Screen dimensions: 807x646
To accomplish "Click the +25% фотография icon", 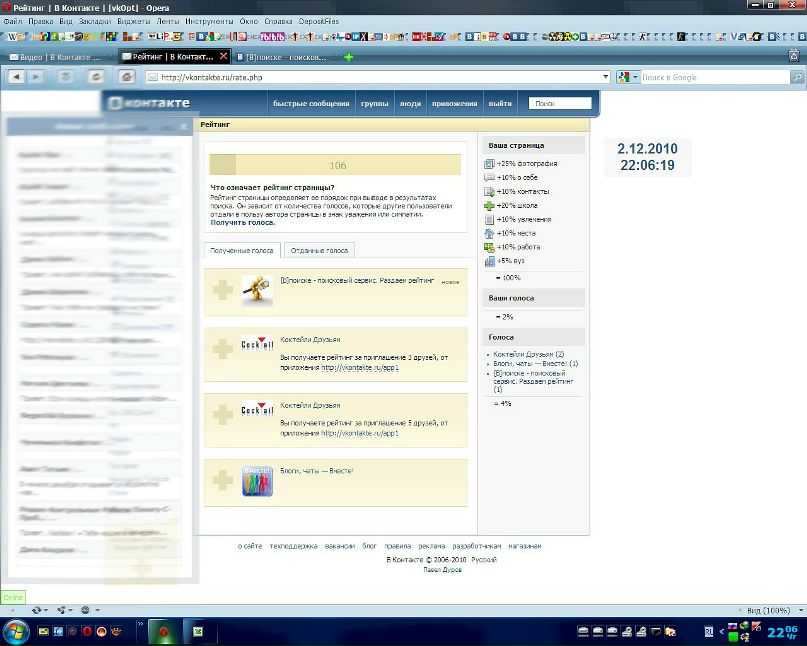I will (489, 164).
